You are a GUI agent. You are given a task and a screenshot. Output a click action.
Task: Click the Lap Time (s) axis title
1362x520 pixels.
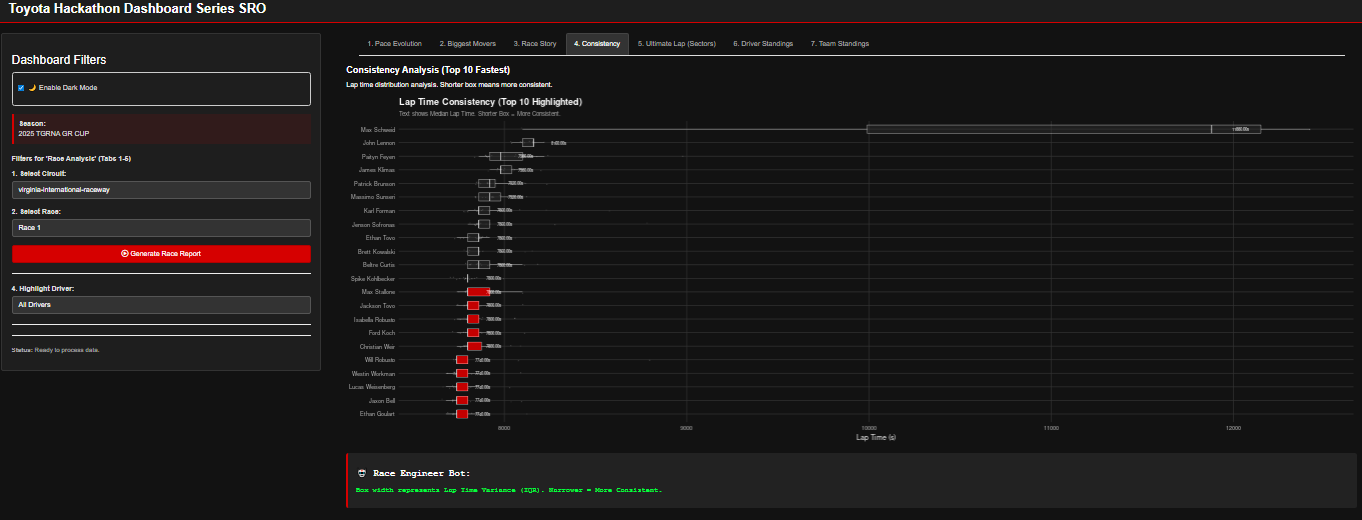click(x=876, y=437)
